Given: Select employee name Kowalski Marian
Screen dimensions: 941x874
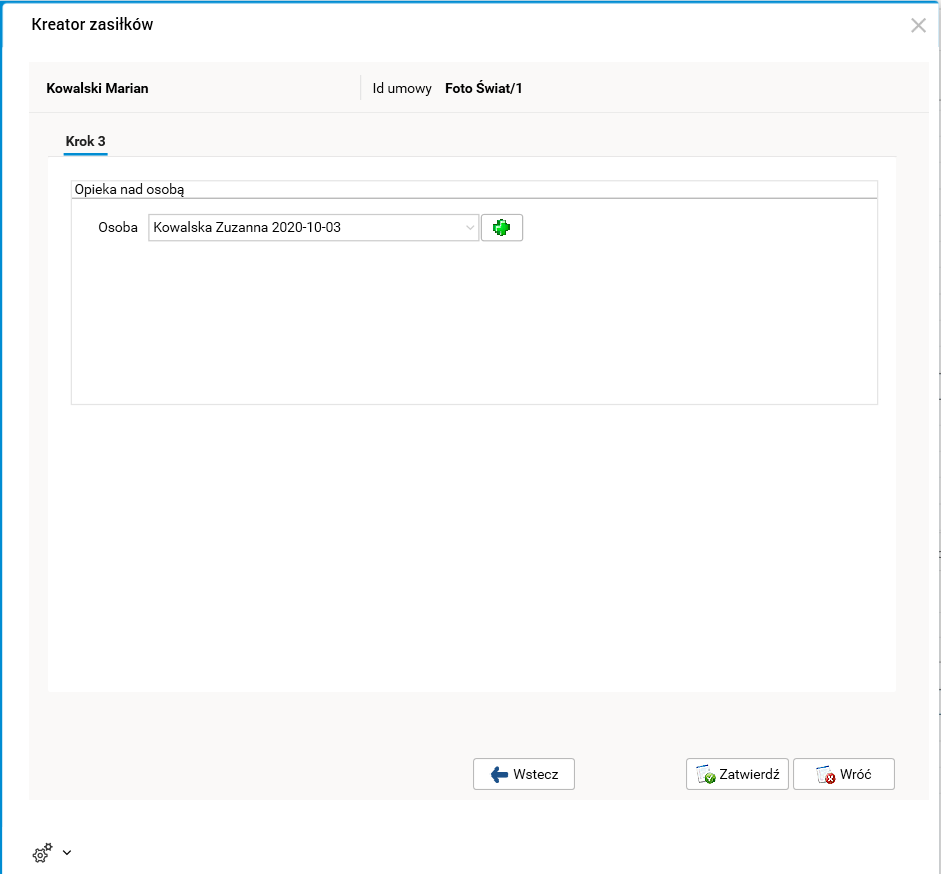Looking at the screenshot, I should (x=97, y=88).
